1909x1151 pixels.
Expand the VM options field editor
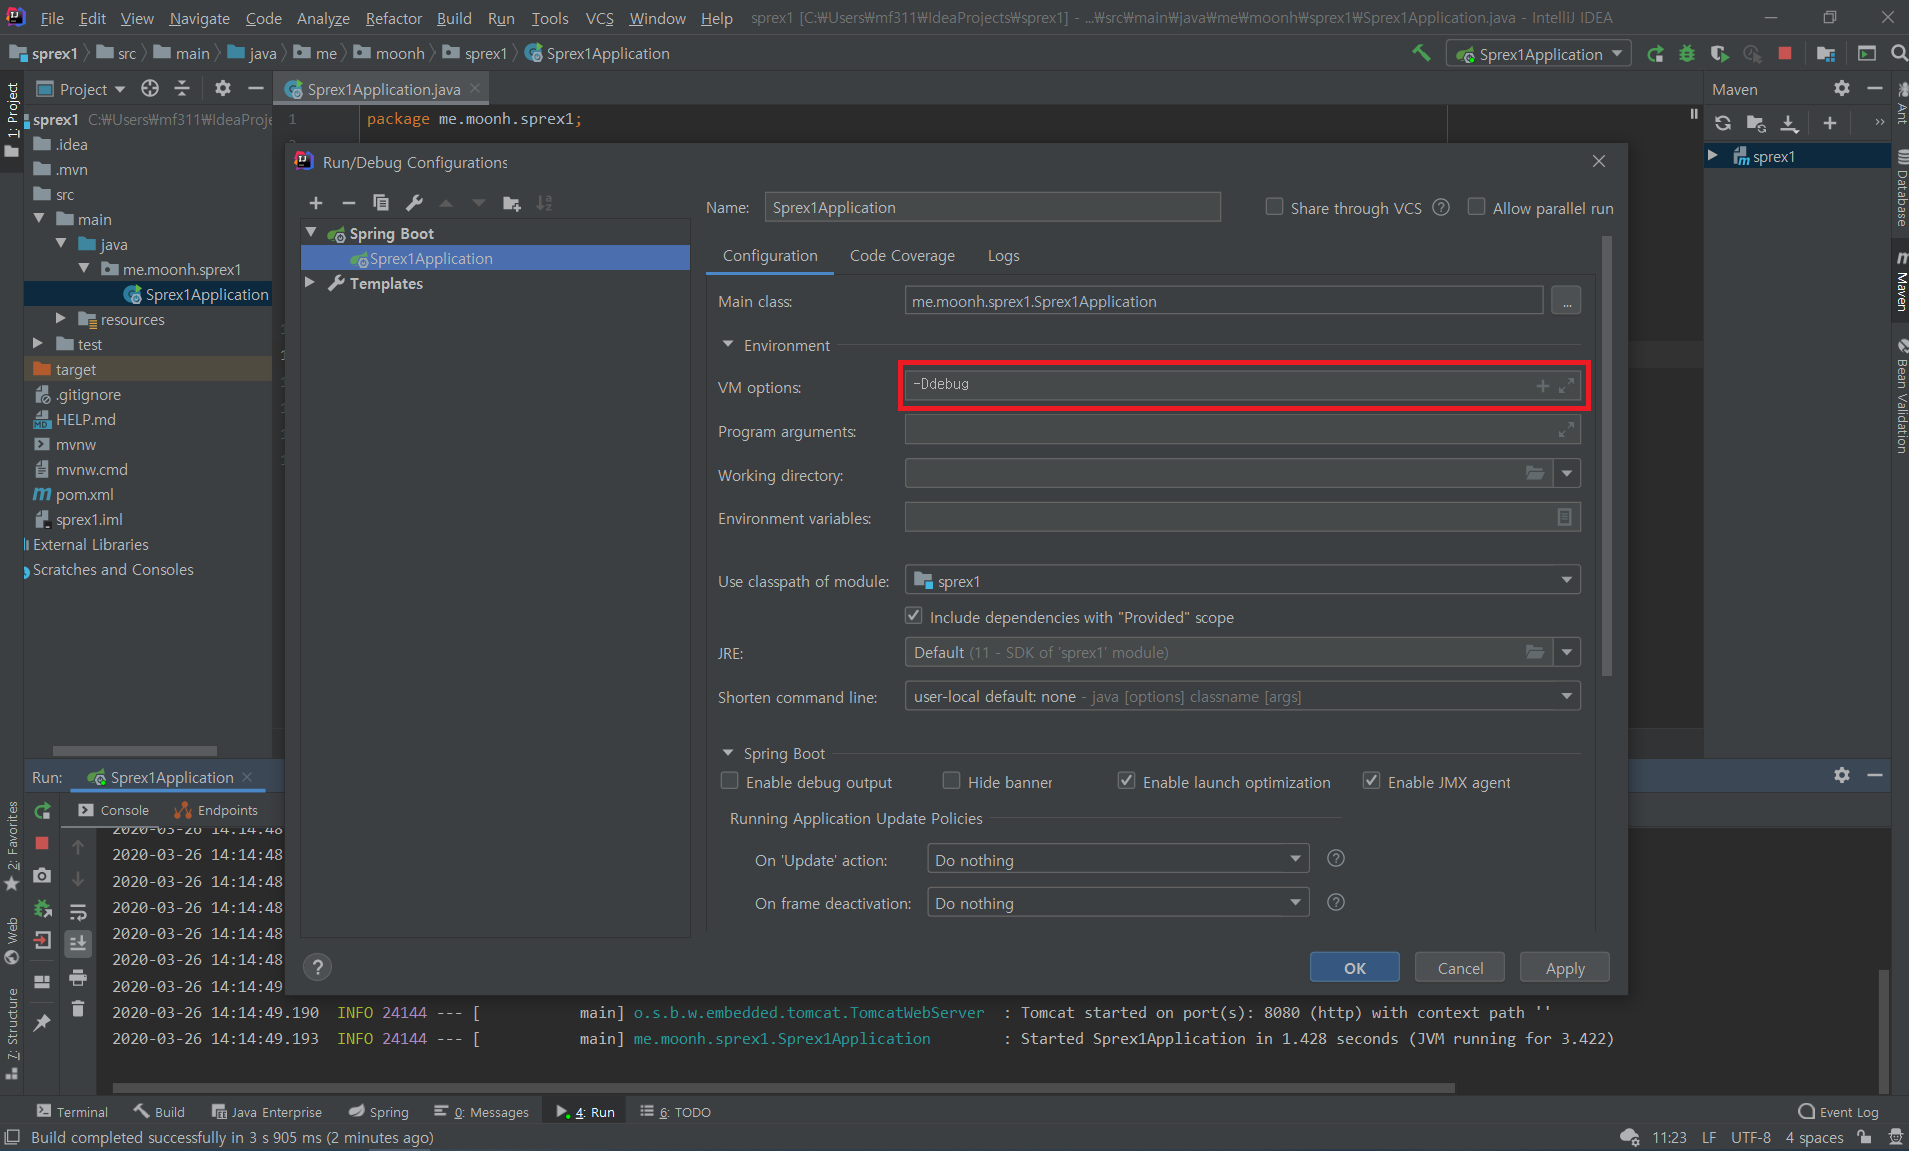[1566, 385]
